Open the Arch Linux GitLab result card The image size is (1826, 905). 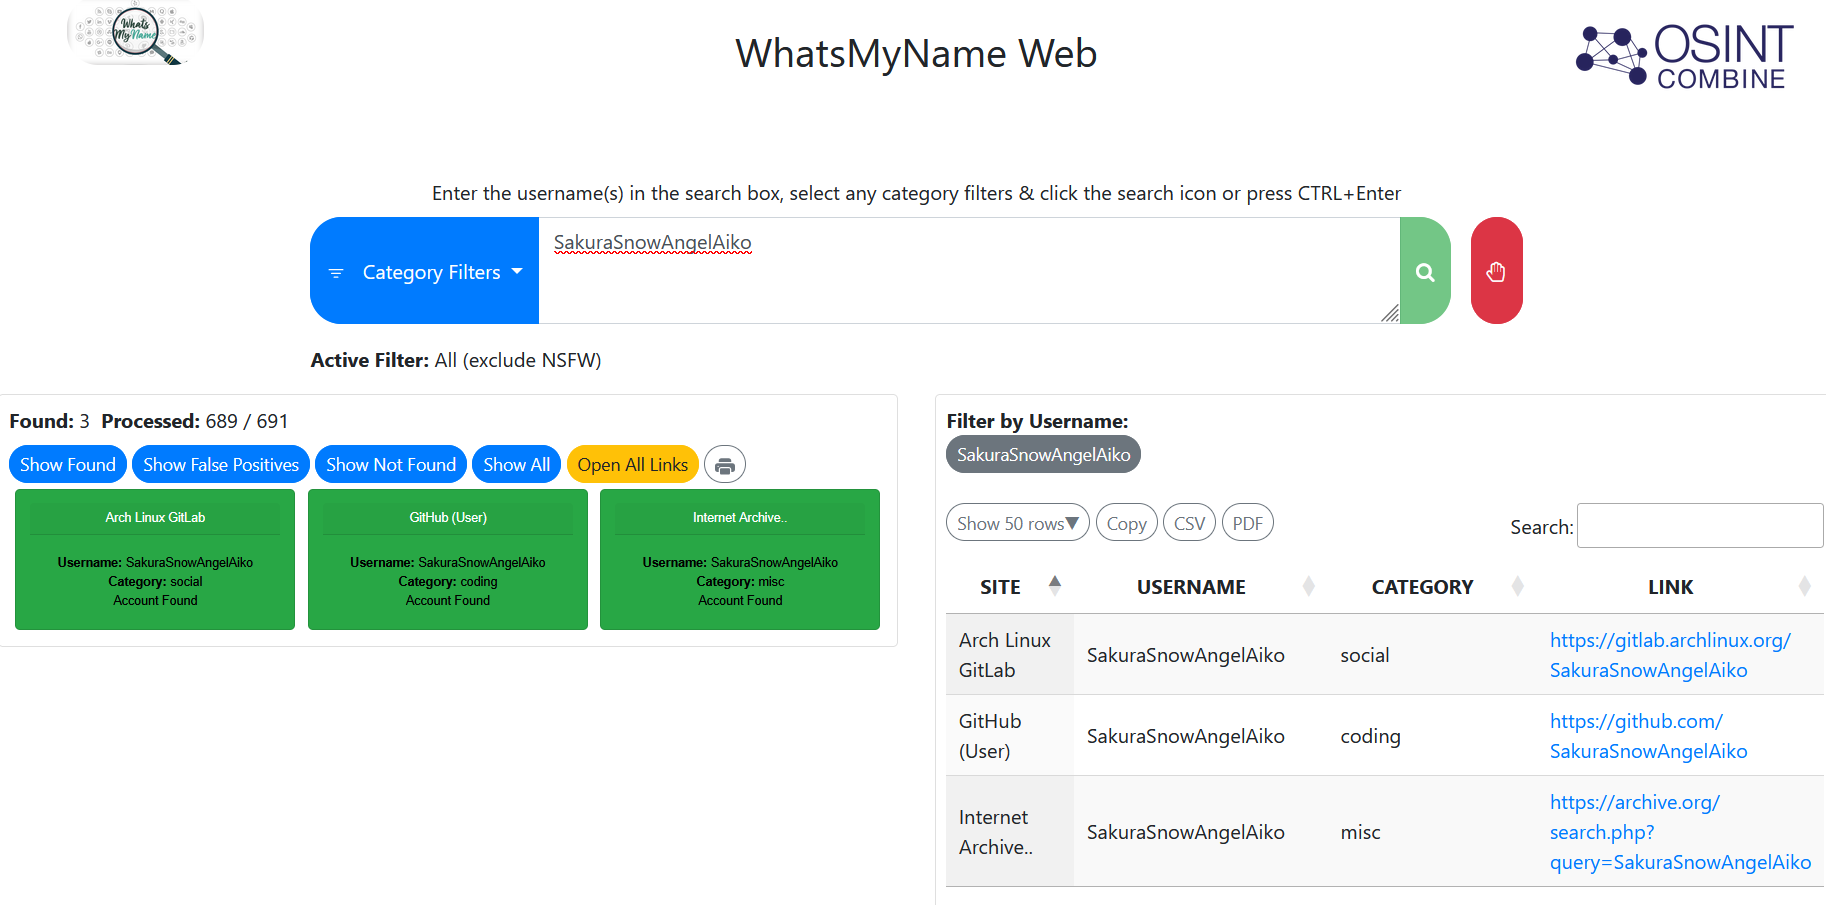pyautogui.click(x=155, y=559)
